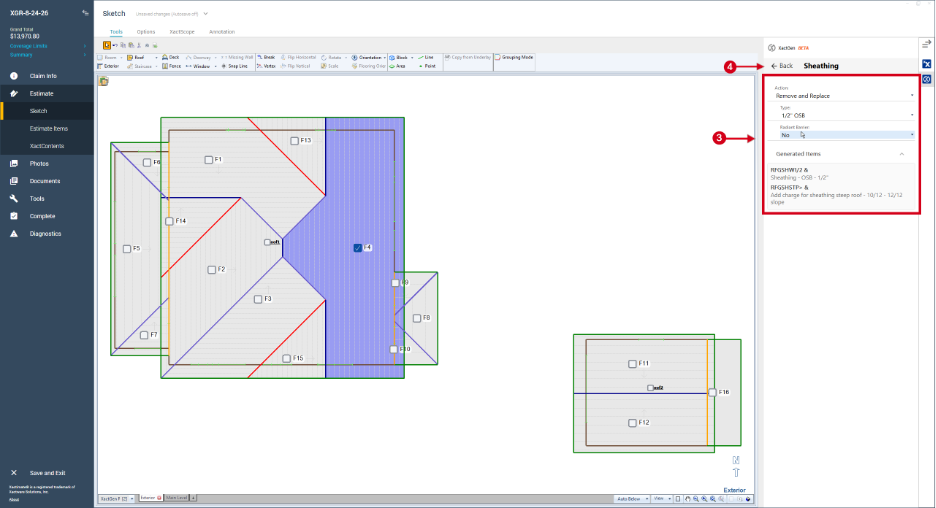Viewport: 936px width, 508px height.
Task: Uncheck the F4 roof face checkbox
Action: click(x=358, y=248)
